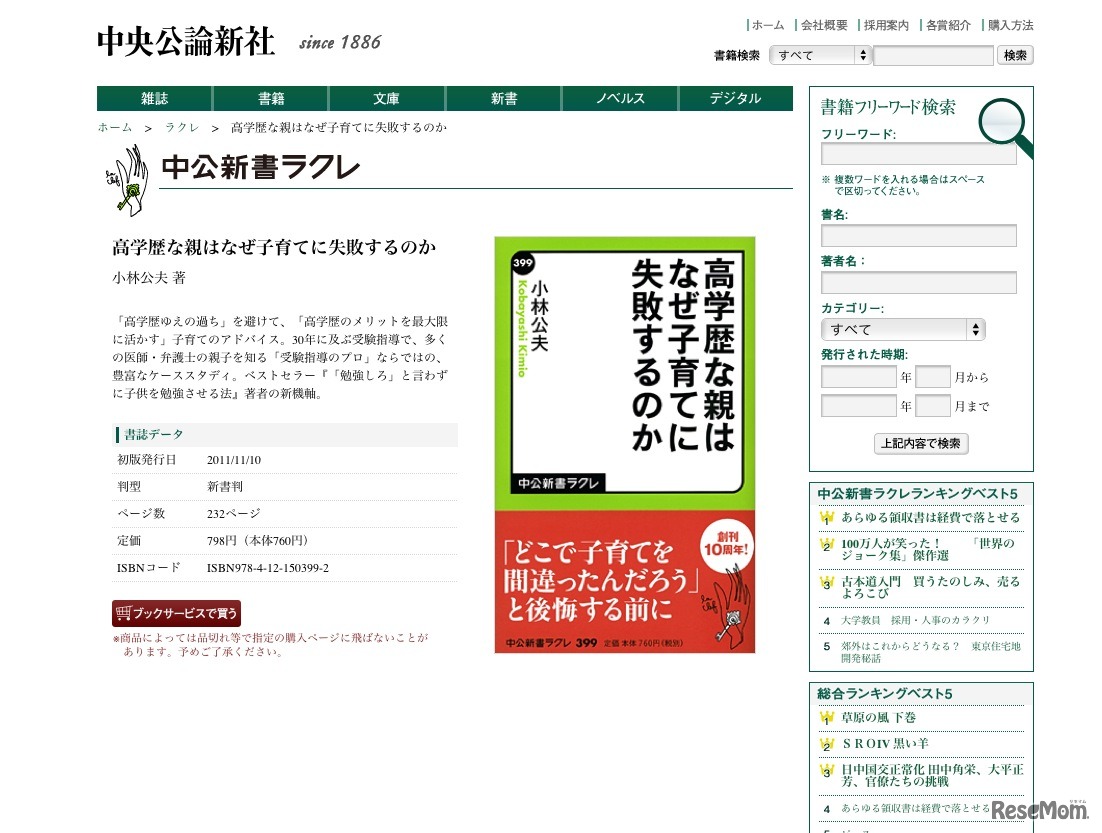Open rank 4 あらゆる領収書 in the overall ranking
The height and width of the screenshot is (833, 1102).
tap(915, 808)
